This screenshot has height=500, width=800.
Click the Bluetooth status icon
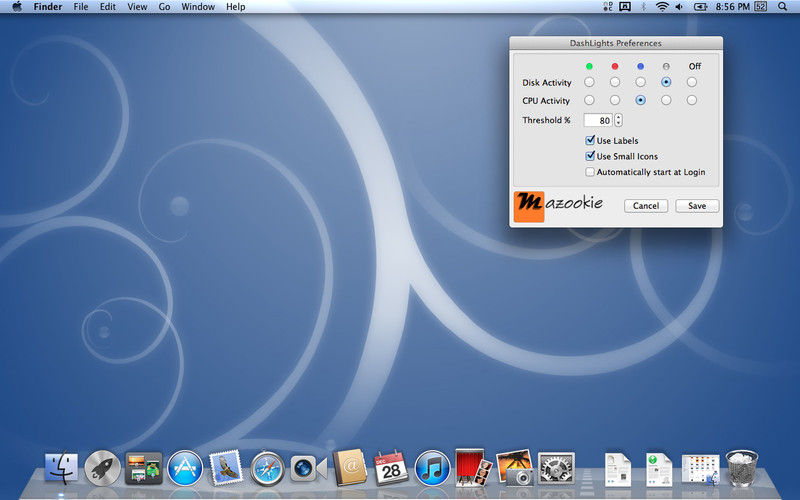[x=643, y=7]
